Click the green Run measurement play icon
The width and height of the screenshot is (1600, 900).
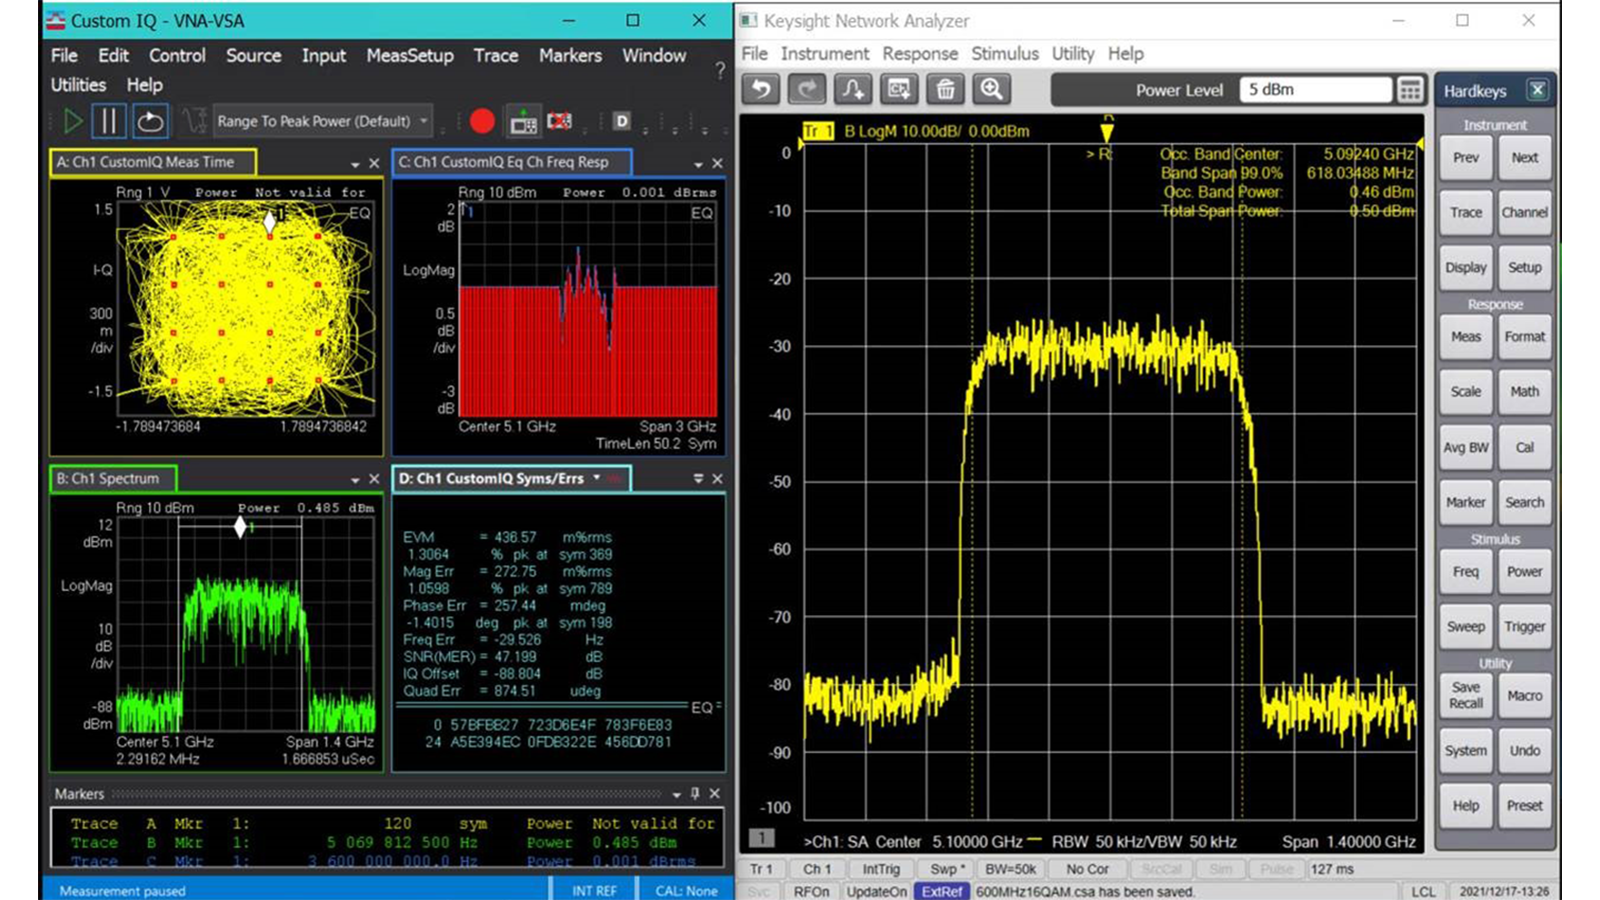click(x=72, y=121)
